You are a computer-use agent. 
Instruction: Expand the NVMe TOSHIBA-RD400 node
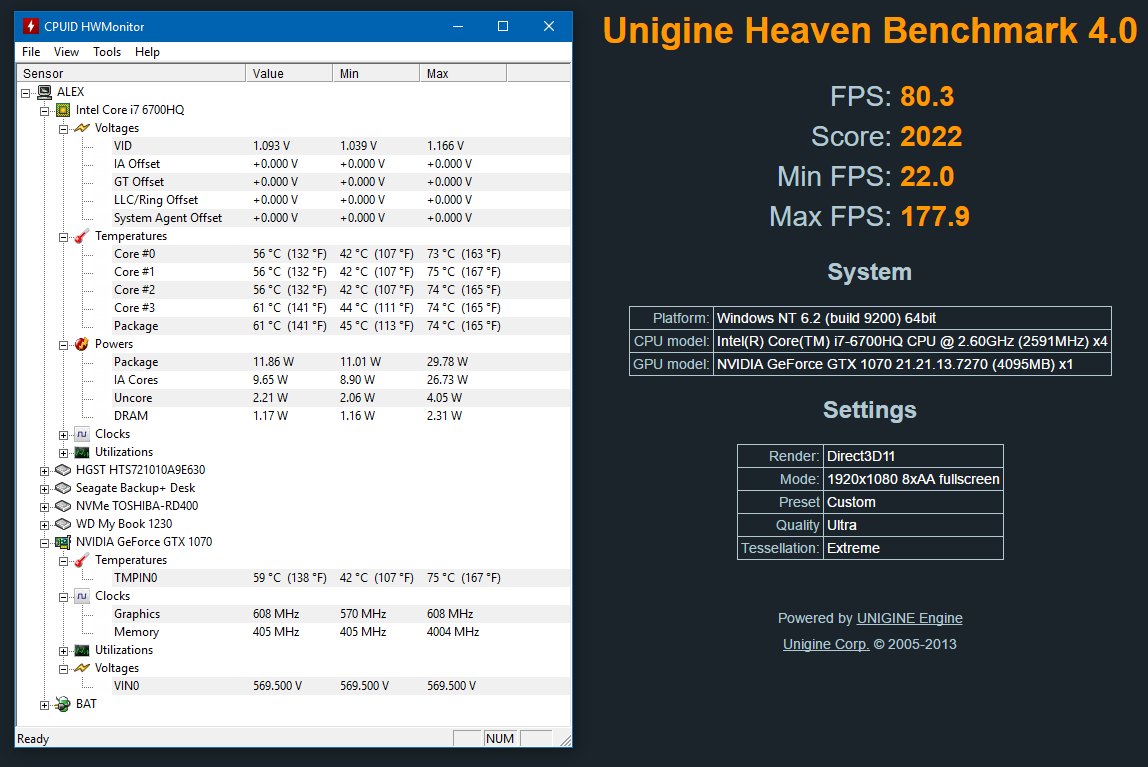[45, 507]
